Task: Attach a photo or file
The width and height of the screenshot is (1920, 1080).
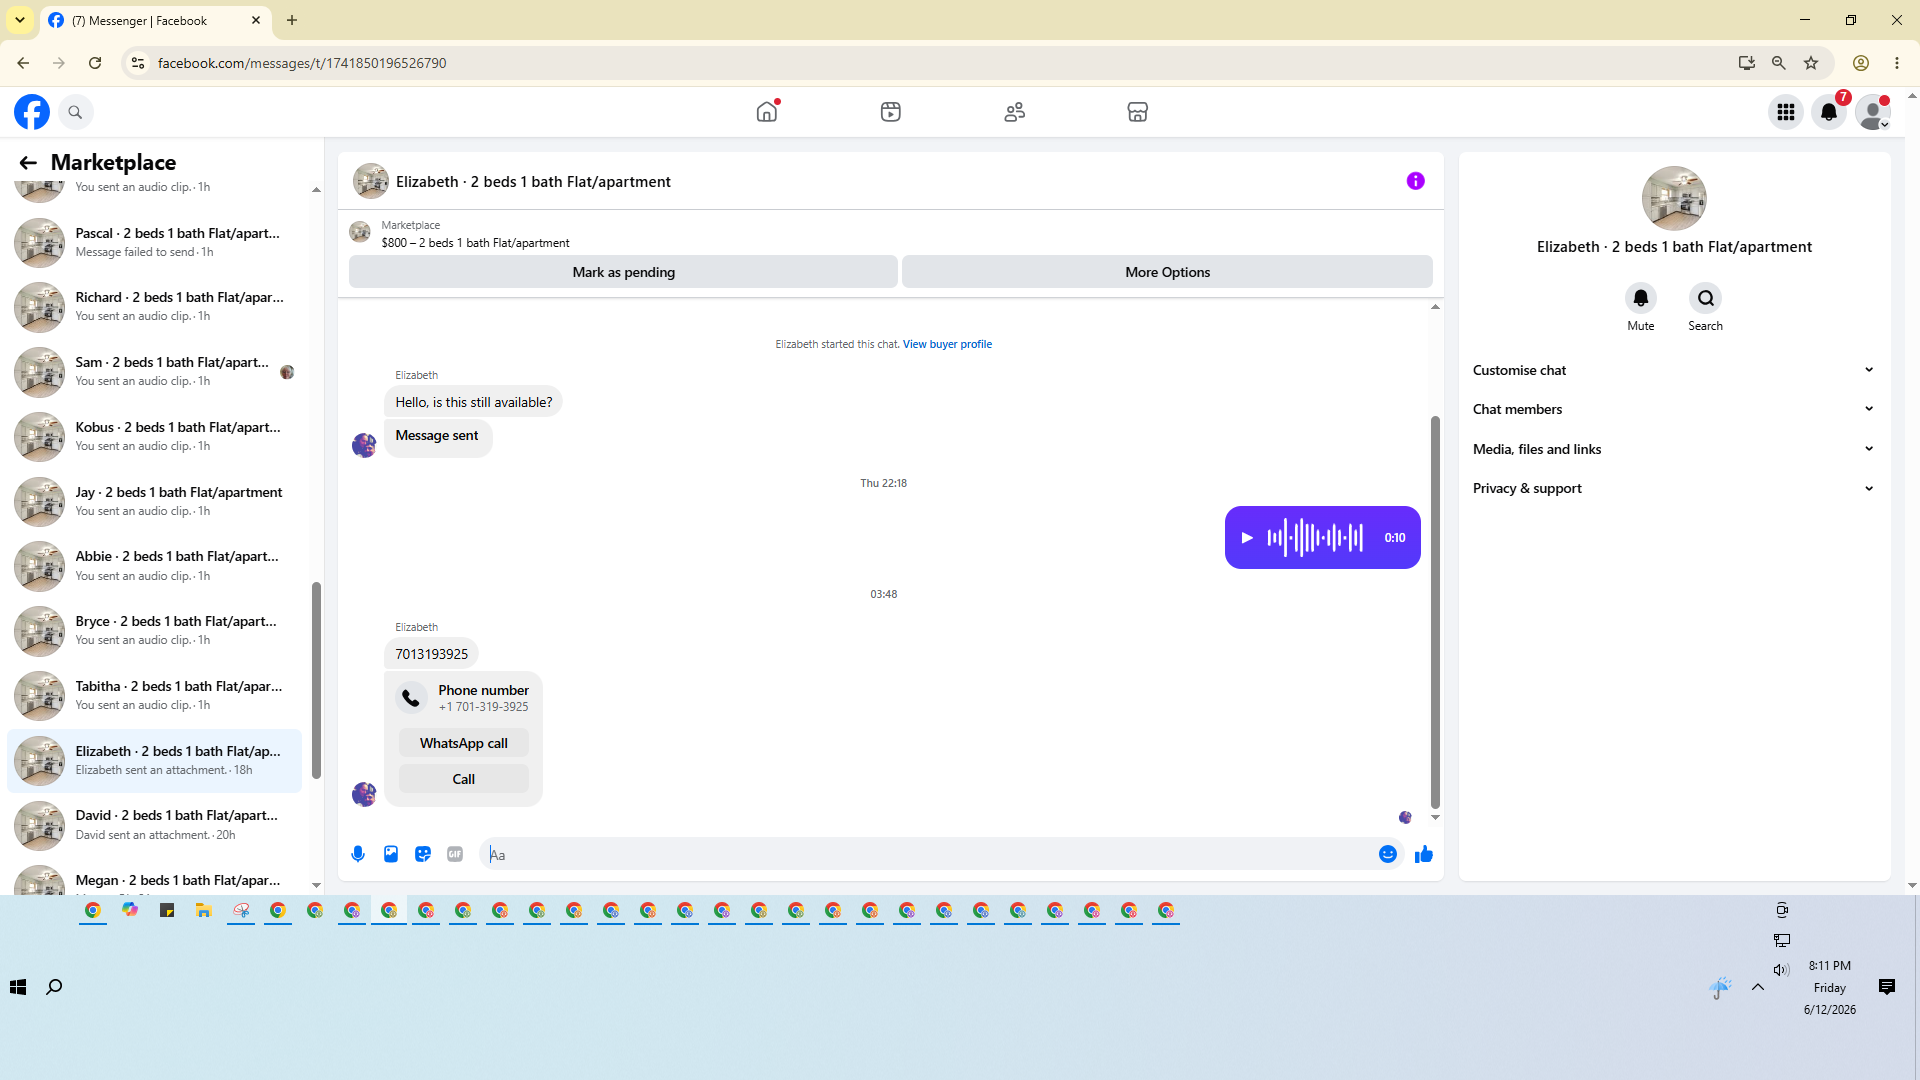Action: (x=391, y=854)
